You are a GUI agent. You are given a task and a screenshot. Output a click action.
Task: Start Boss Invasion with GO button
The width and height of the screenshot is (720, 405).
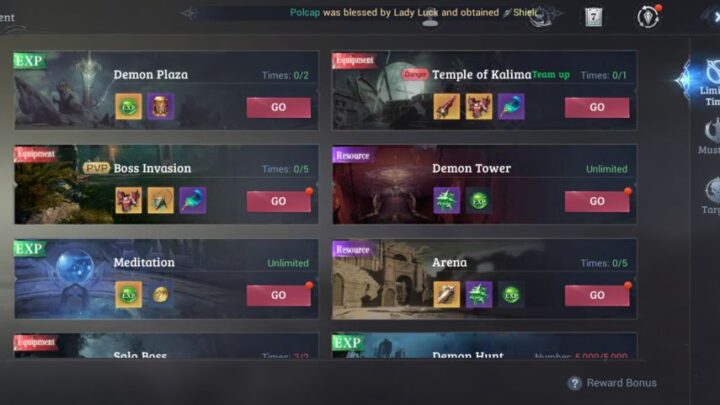279,201
